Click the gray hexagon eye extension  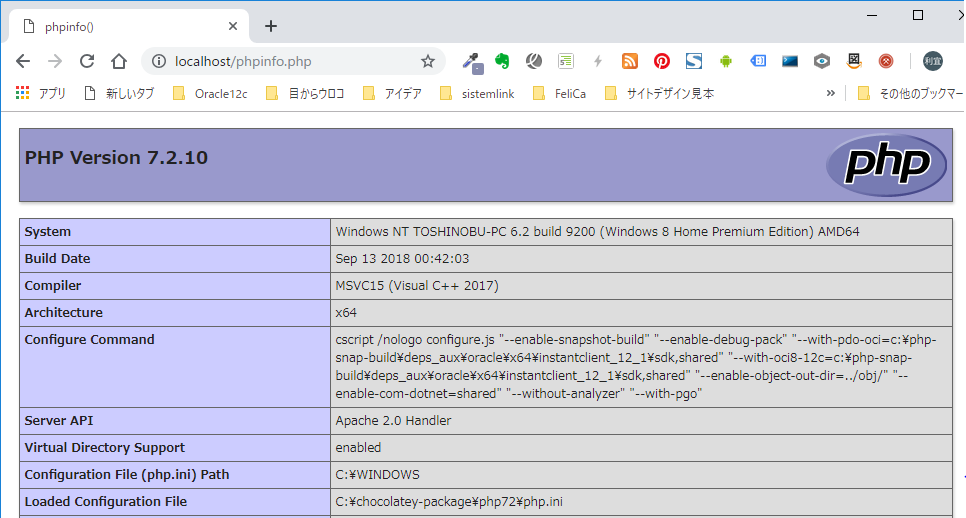tap(822, 61)
